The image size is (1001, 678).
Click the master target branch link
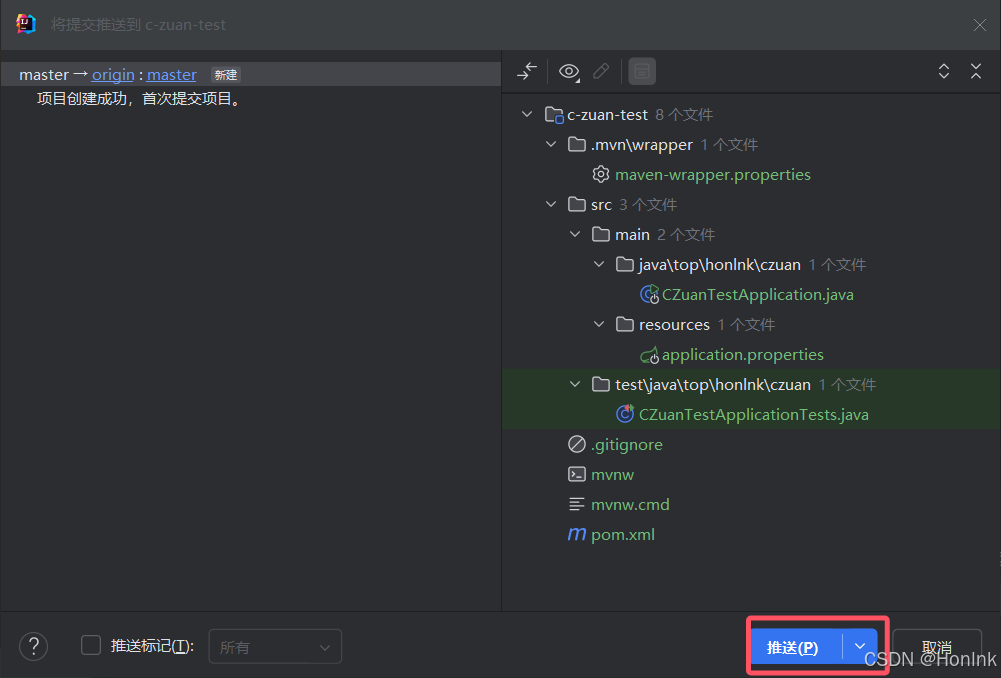172,75
